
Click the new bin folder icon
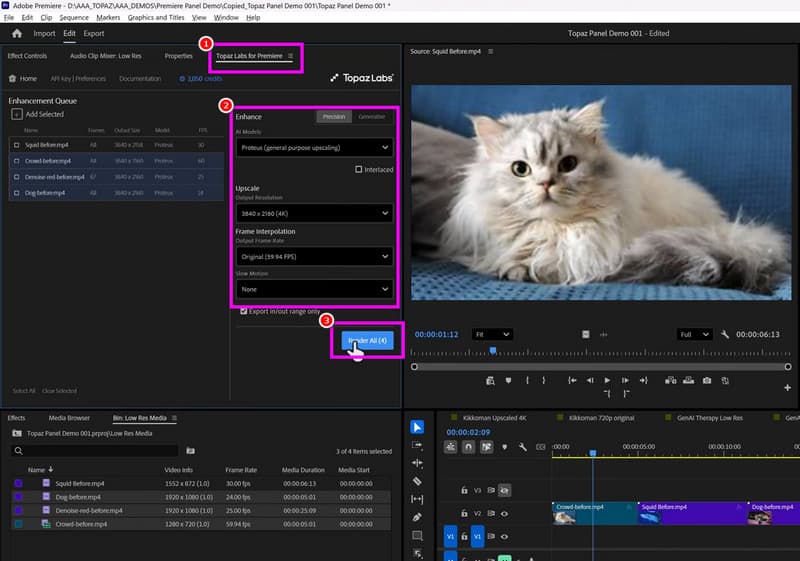click(190, 451)
